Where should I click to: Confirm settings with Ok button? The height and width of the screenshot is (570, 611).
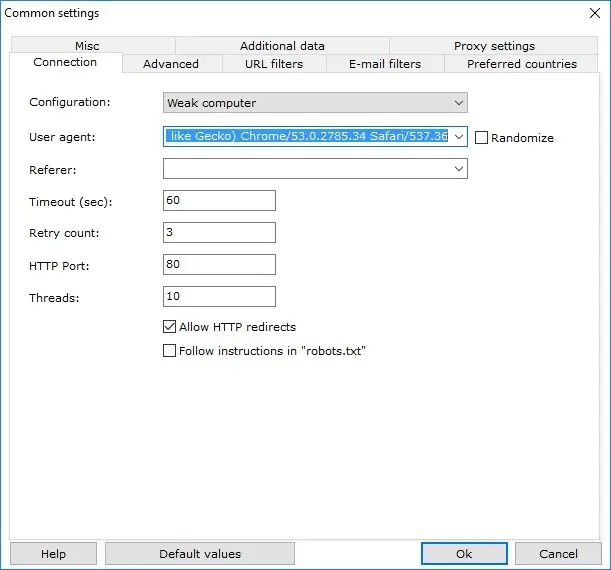pyautogui.click(x=464, y=554)
